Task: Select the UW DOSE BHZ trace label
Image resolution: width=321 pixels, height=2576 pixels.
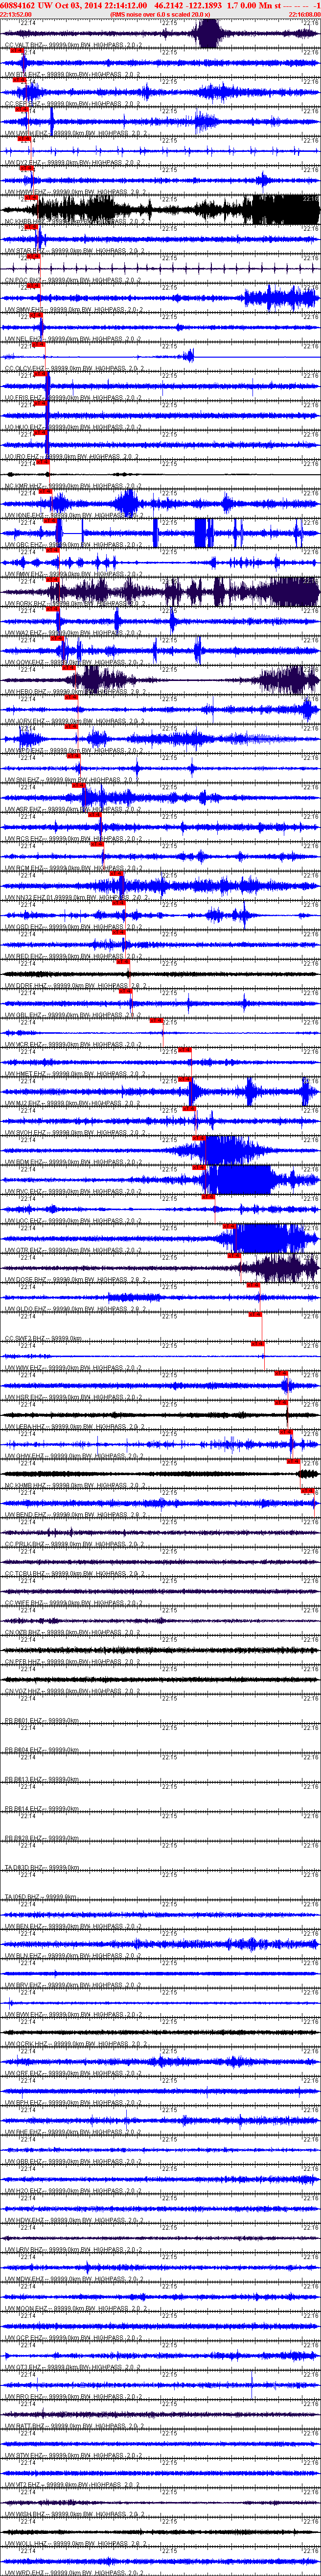Action: [26, 1279]
